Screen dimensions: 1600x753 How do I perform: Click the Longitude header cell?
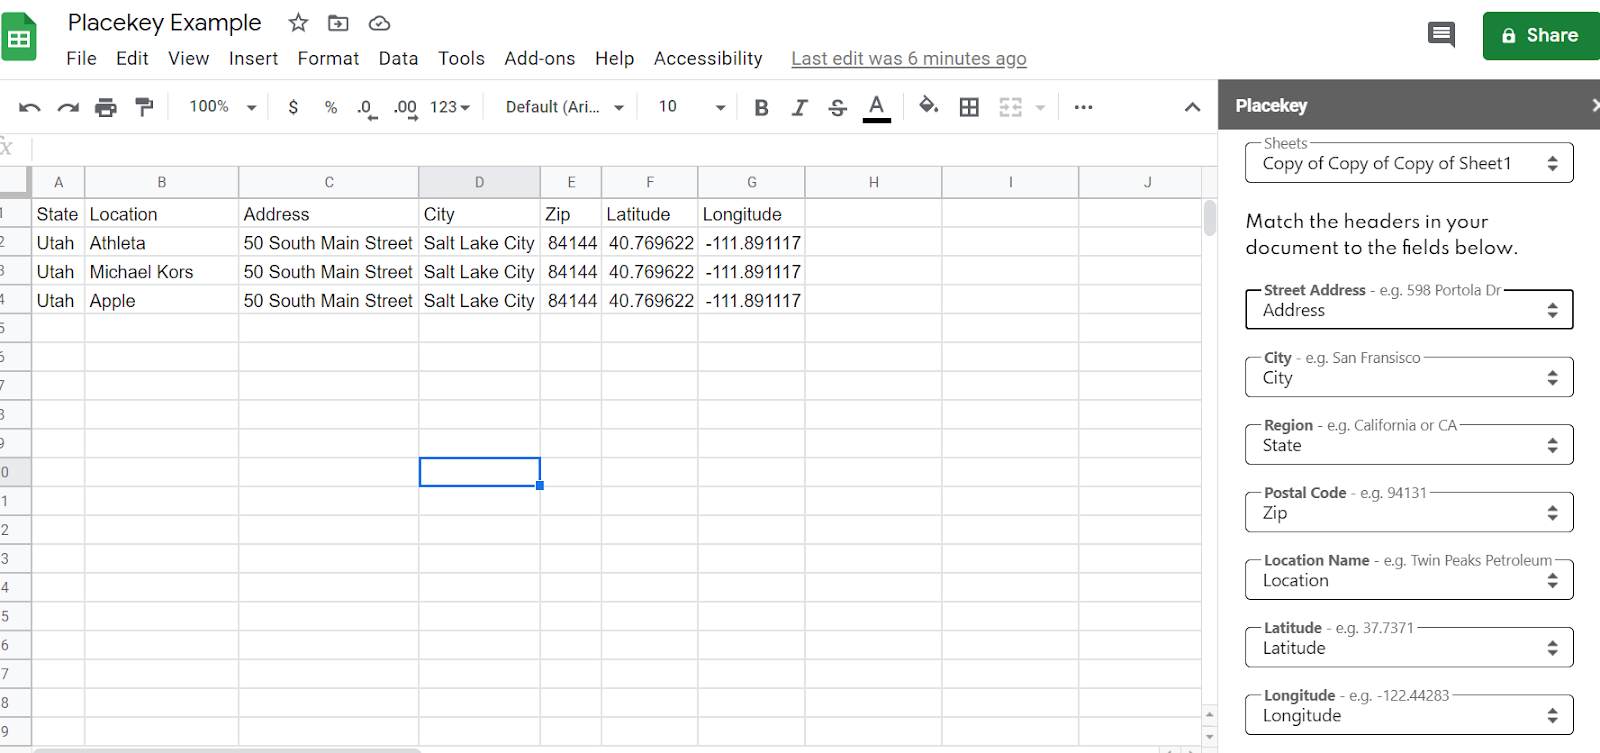pyautogui.click(x=751, y=214)
